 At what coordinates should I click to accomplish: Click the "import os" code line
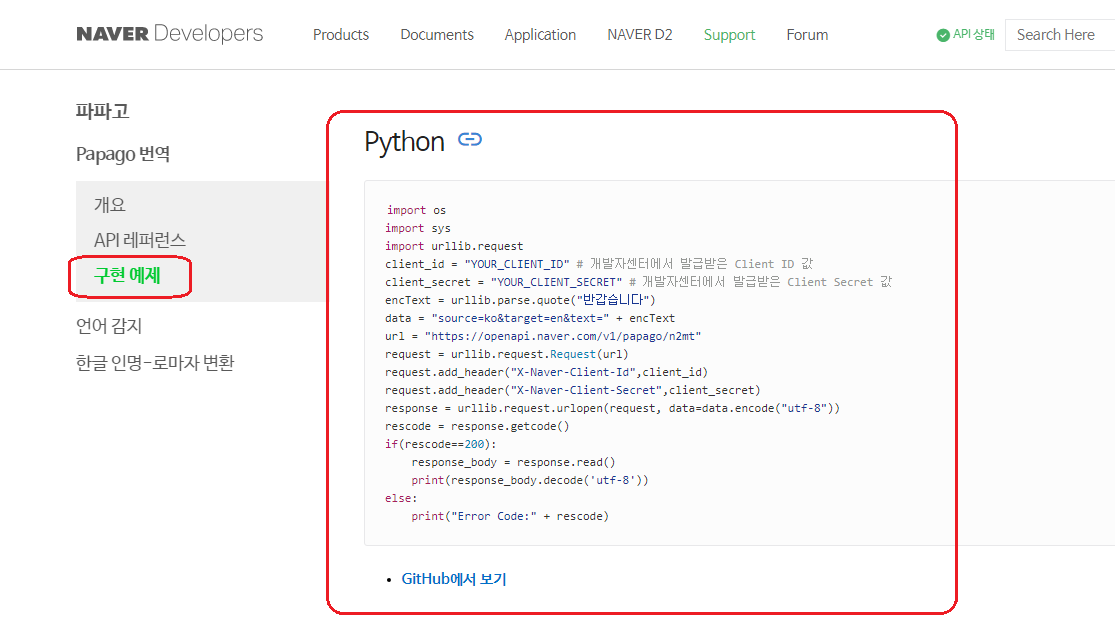(x=416, y=210)
